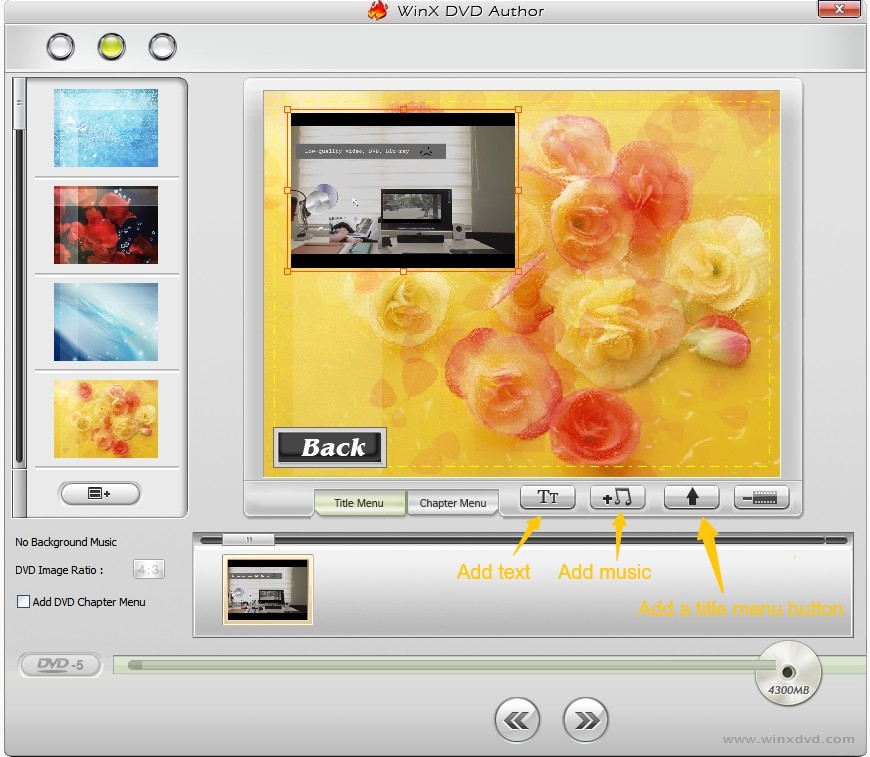Click the 4300MB disc icon

[788, 673]
